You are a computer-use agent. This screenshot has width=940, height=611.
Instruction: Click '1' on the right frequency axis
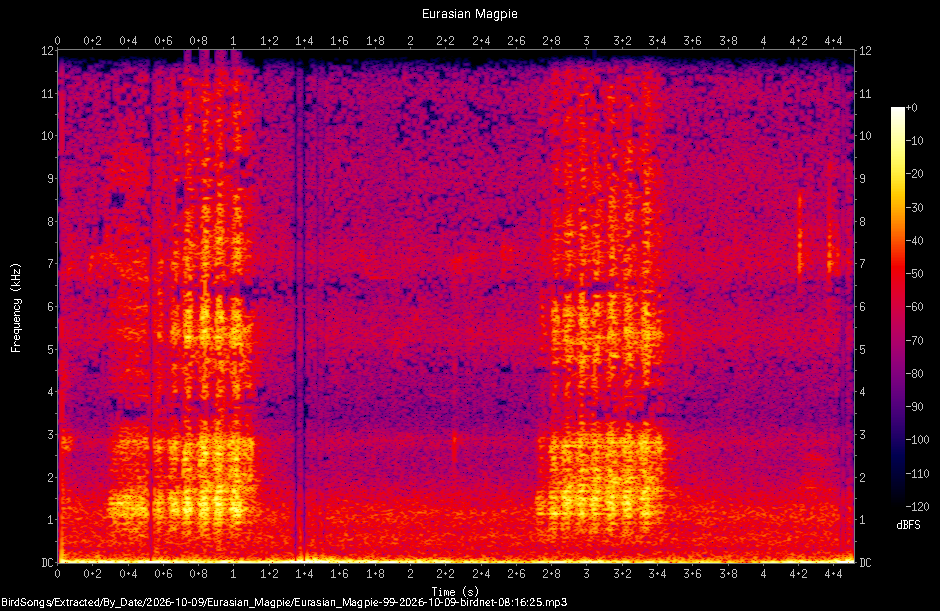tap(863, 520)
